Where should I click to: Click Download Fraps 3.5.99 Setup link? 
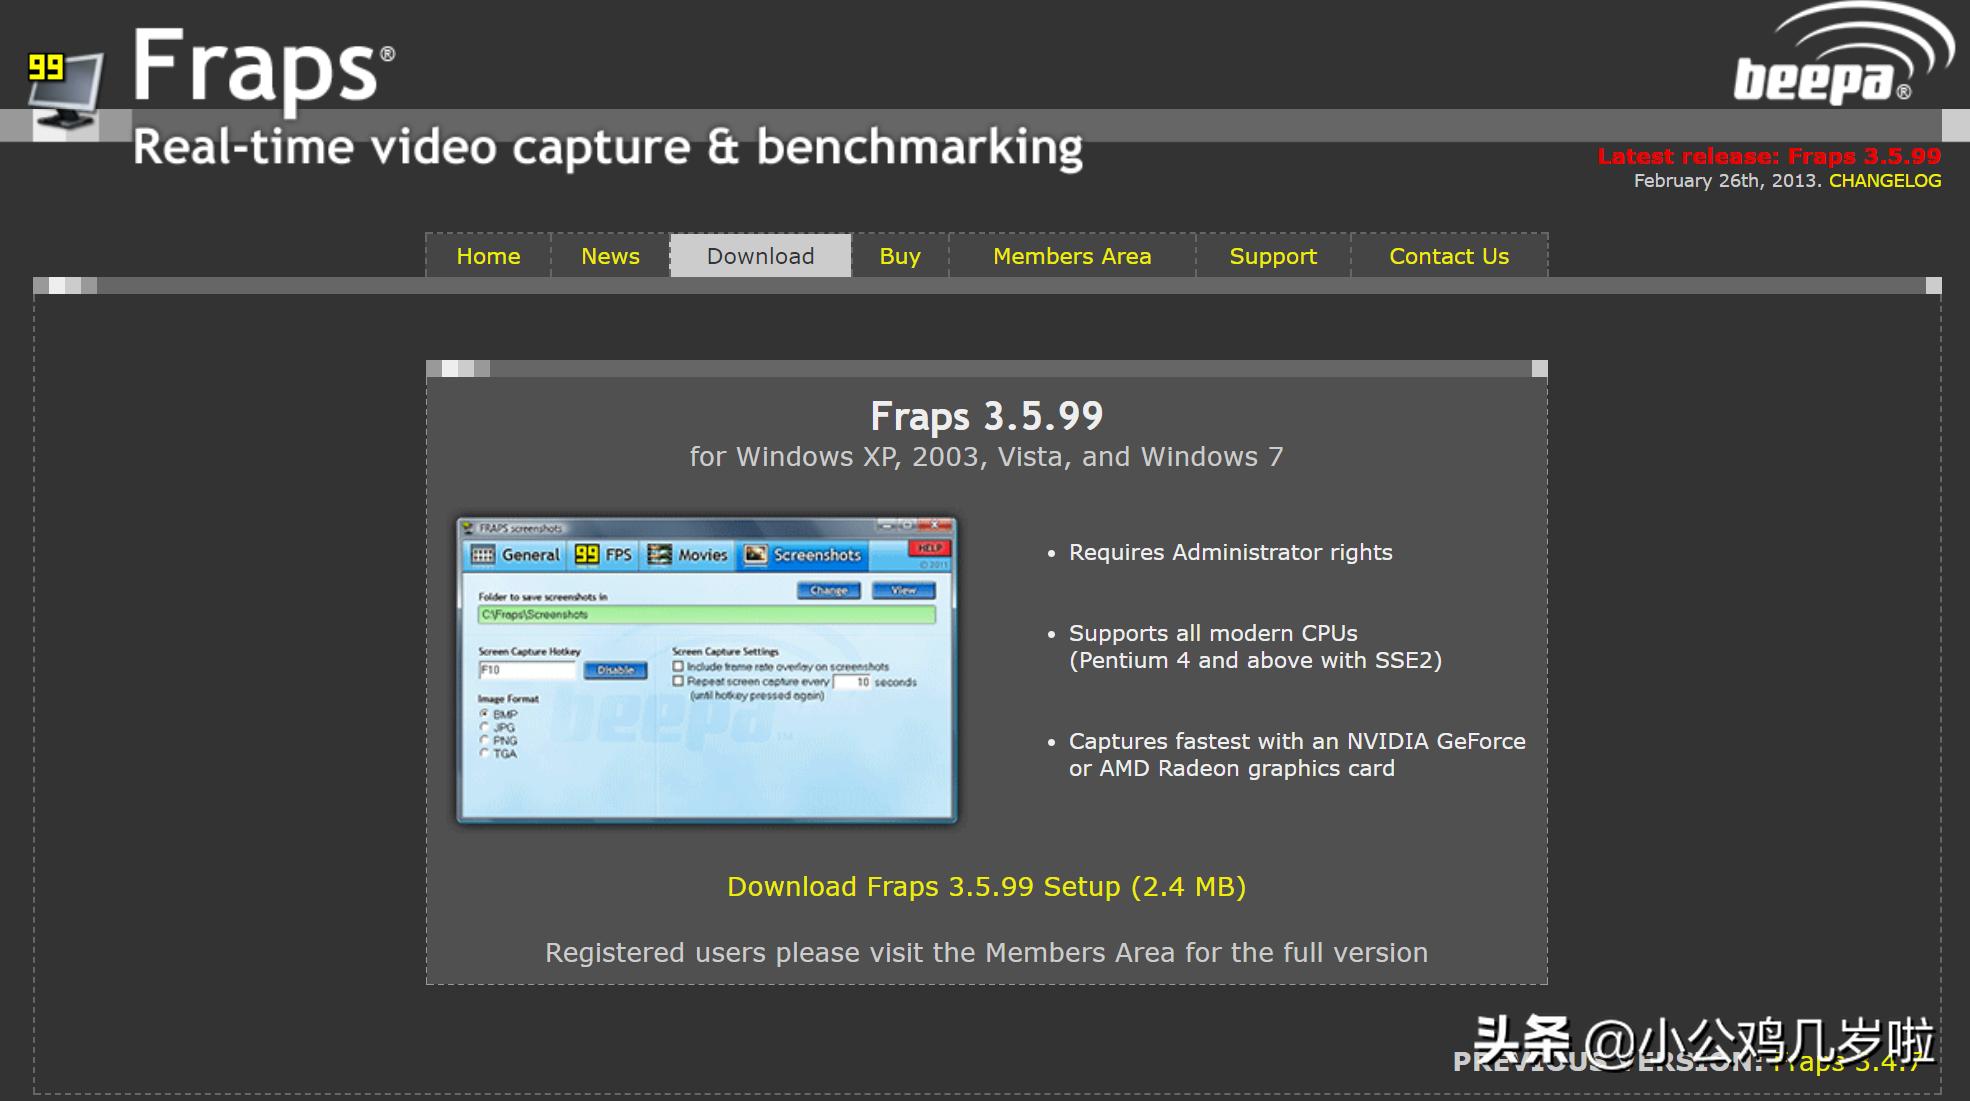[x=986, y=887]
